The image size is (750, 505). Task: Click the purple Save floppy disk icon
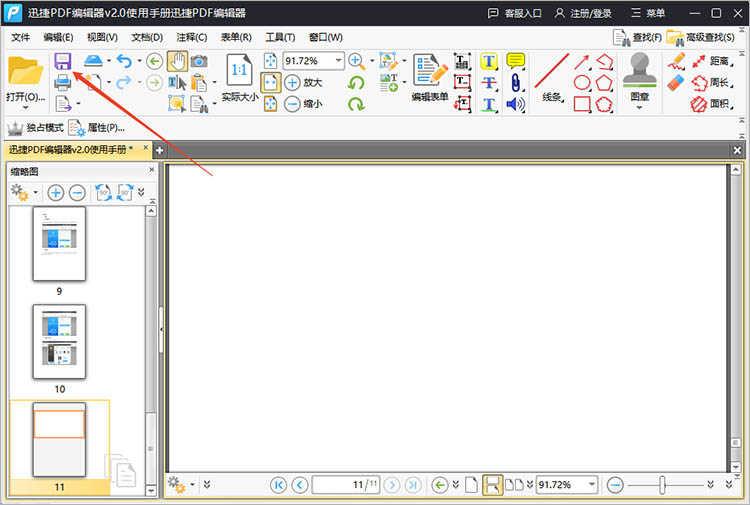tap(63, 61)
